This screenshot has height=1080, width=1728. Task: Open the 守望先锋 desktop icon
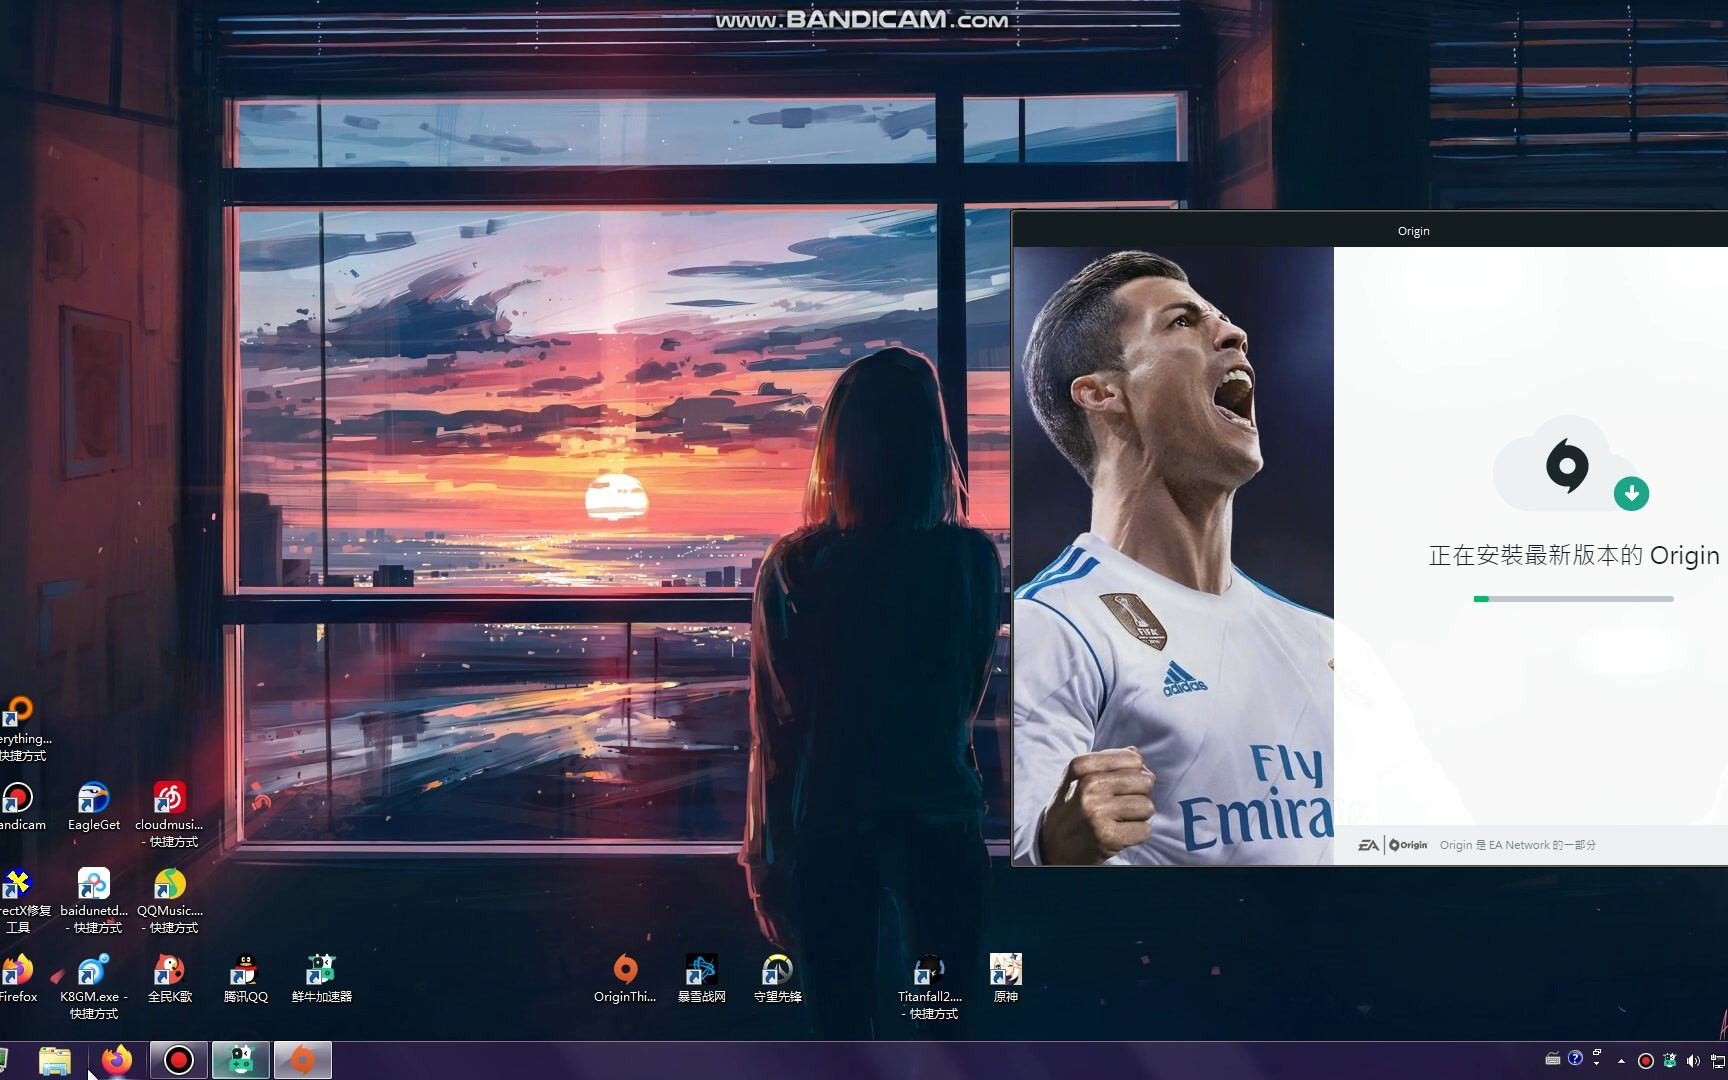pos(777,978)
